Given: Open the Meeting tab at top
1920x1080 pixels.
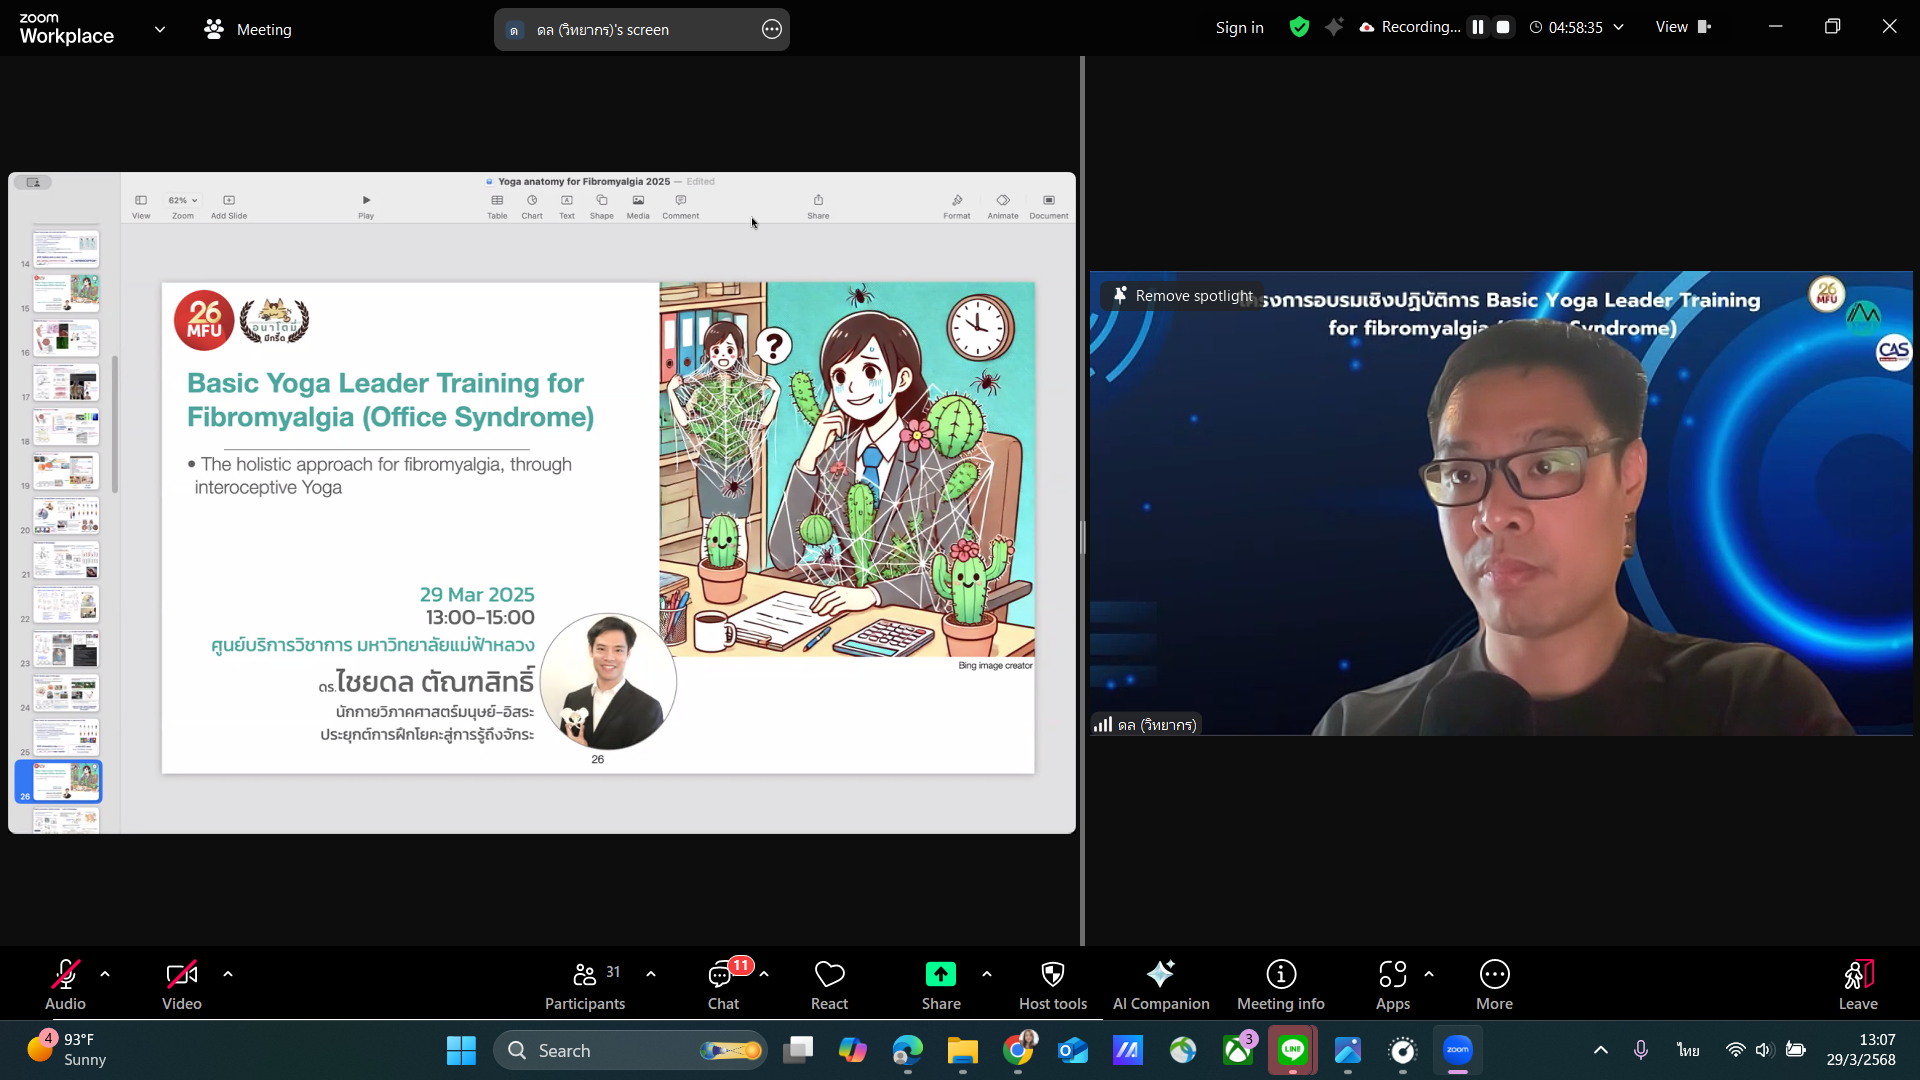Looking at the screenshot, I should 248,30.
